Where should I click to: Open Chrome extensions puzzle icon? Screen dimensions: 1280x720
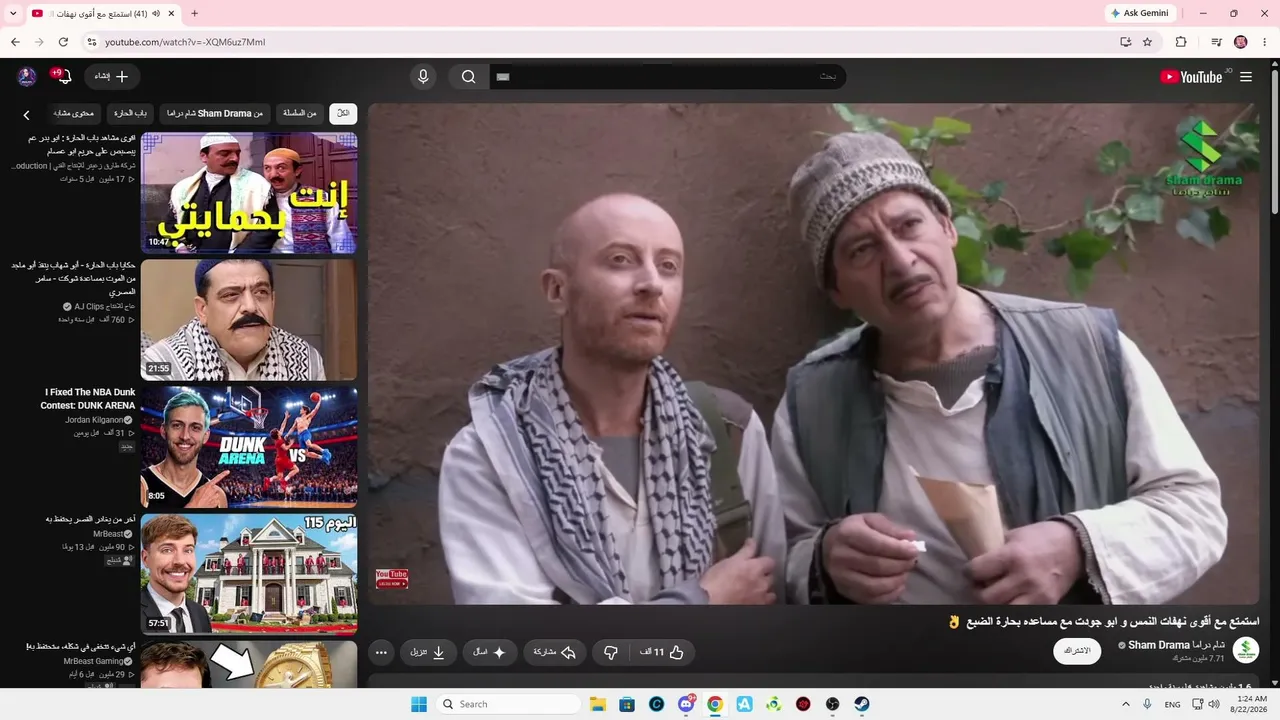pos(1181,42)
